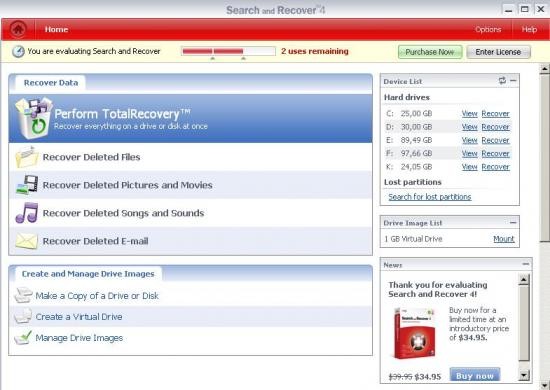Click the Purchase Now button

point(430,52)
